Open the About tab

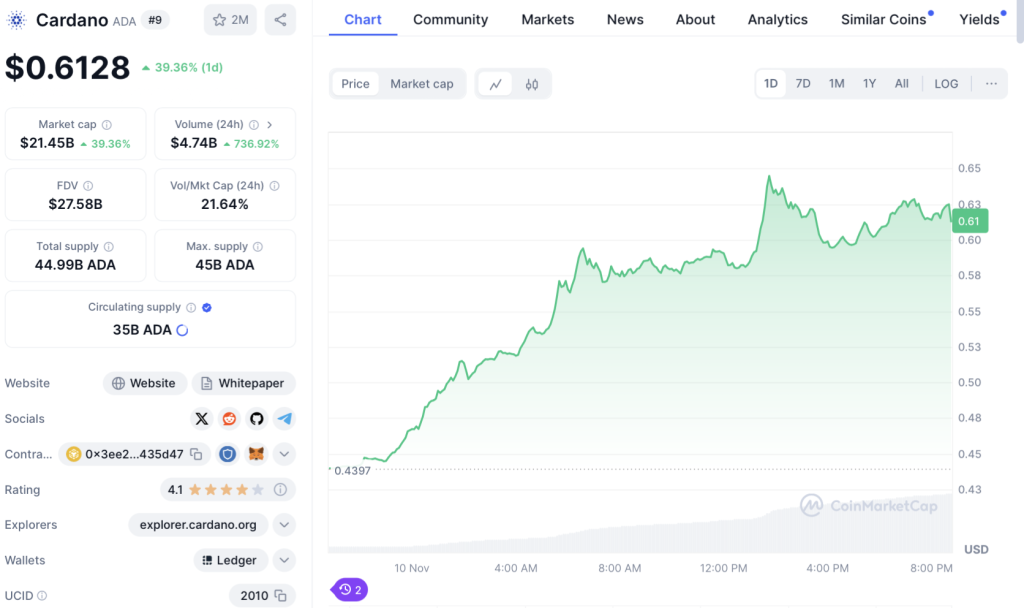point(696,20)
